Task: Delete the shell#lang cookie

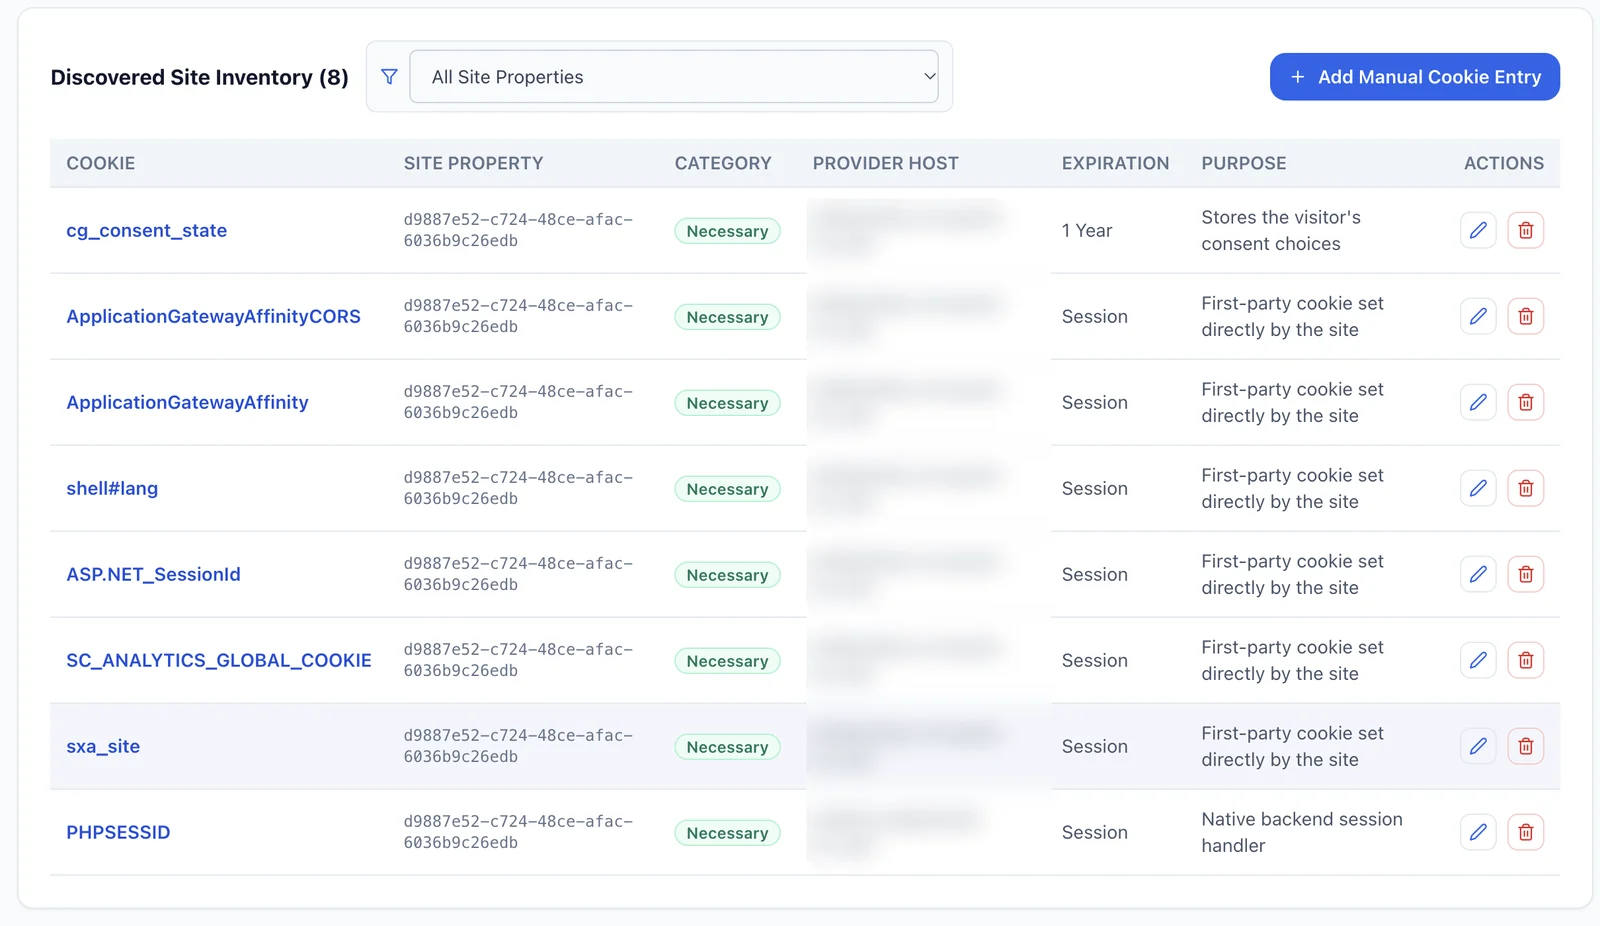Action: [1526, 488]
